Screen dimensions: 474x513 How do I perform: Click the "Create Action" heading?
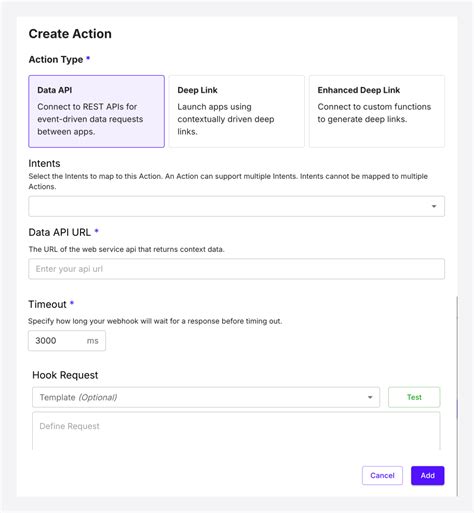pos(70,34)
